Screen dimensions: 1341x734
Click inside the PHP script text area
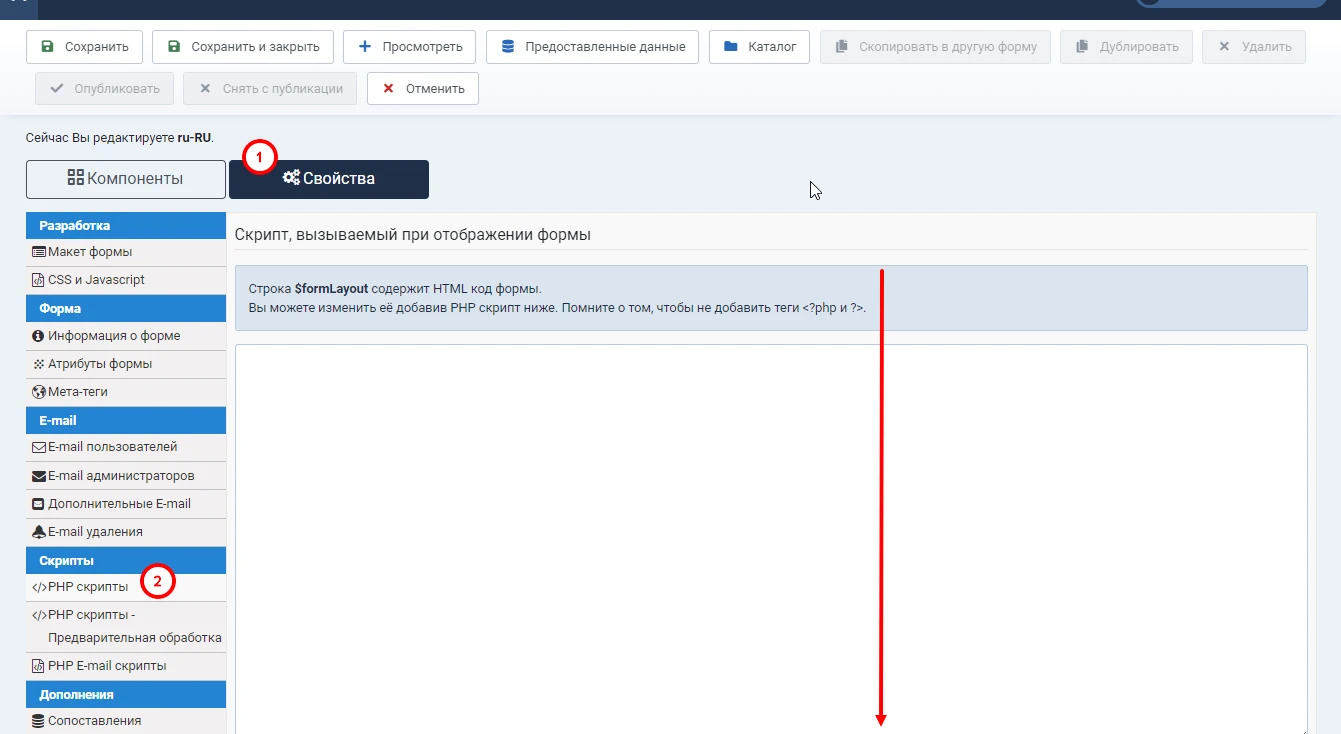coord(771,539)
